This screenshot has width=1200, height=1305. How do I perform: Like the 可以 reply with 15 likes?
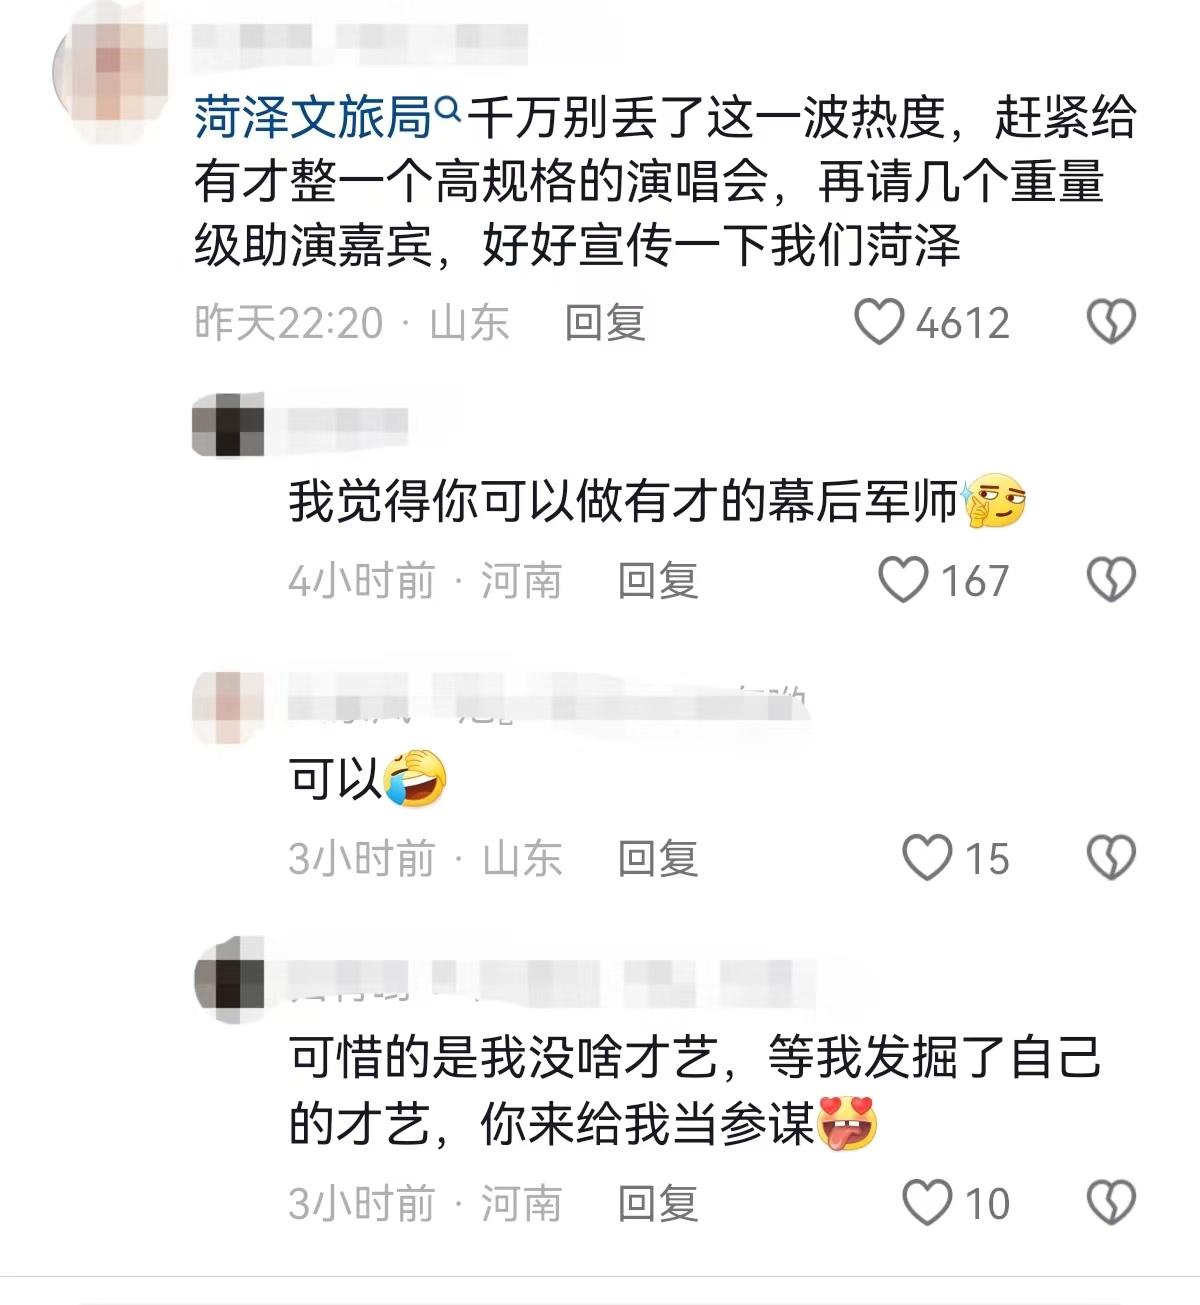click(x=927, y=858)
